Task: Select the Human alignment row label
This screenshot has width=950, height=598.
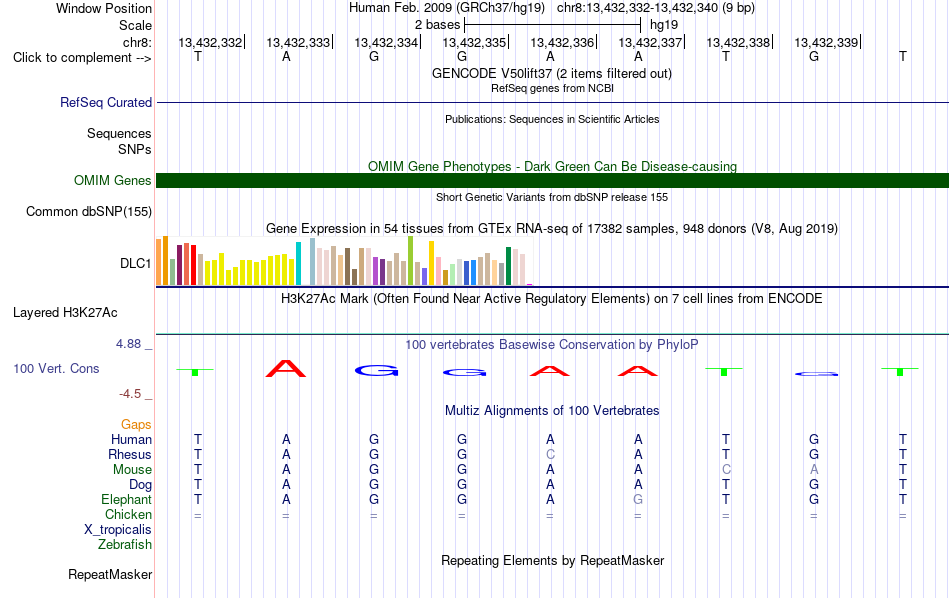Action: 131,439
